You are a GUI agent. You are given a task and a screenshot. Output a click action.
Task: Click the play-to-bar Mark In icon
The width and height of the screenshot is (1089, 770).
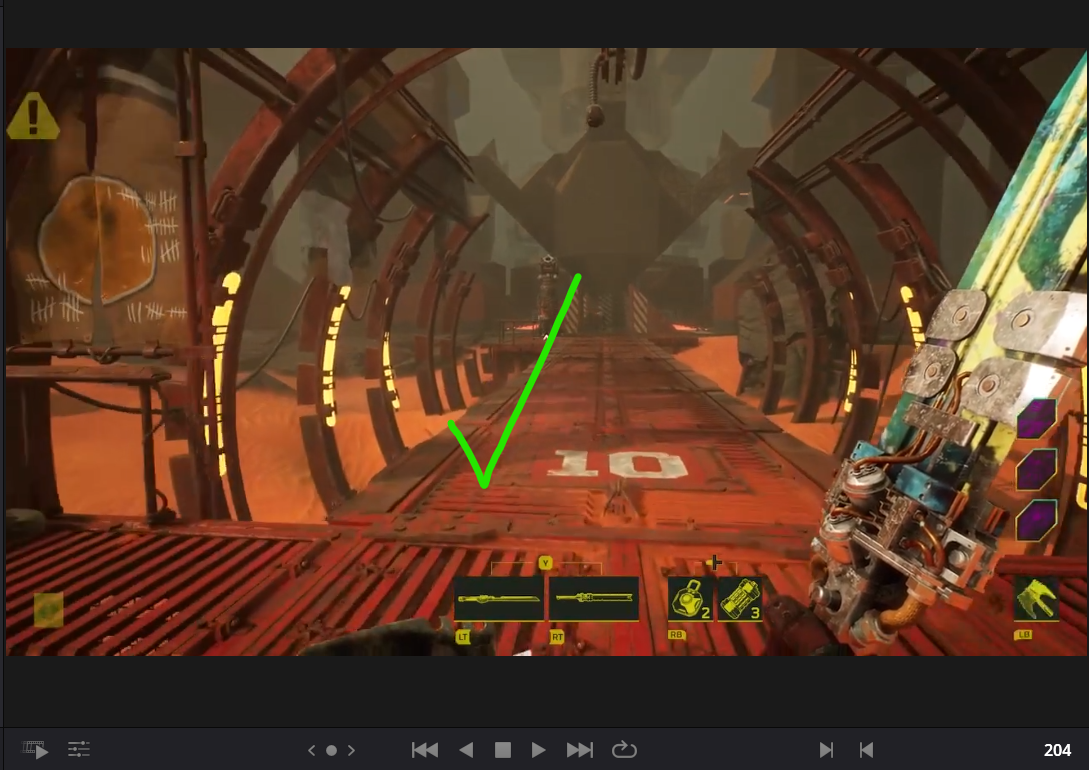pyautogui.click(x=826, y=750)
